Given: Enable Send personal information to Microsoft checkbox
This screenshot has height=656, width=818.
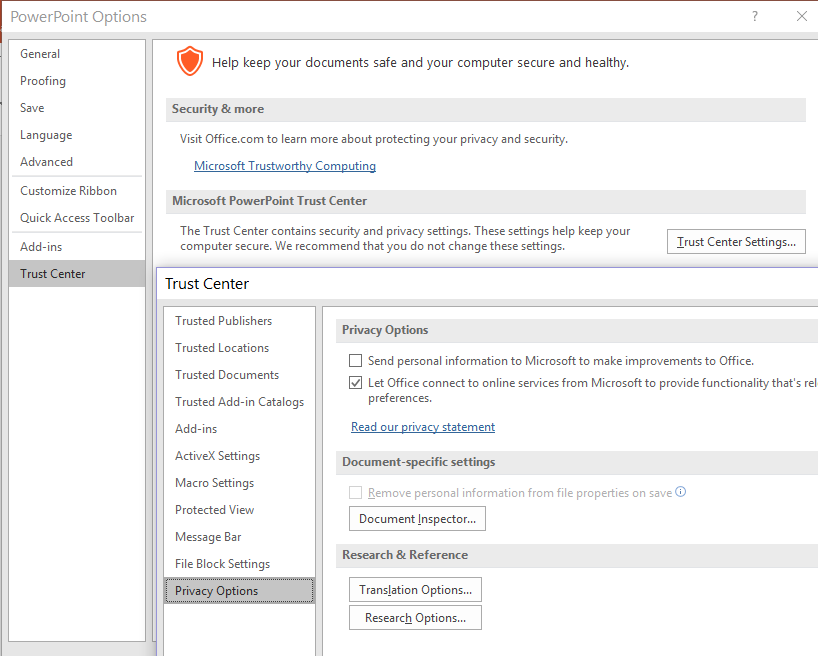Looking at the screenshot, I should [355, 361].
